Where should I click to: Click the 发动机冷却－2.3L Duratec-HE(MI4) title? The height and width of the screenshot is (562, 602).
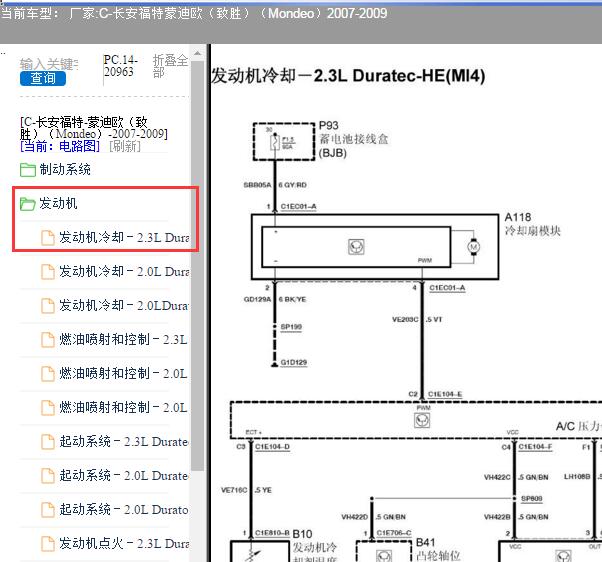click(x=348, y=76)
